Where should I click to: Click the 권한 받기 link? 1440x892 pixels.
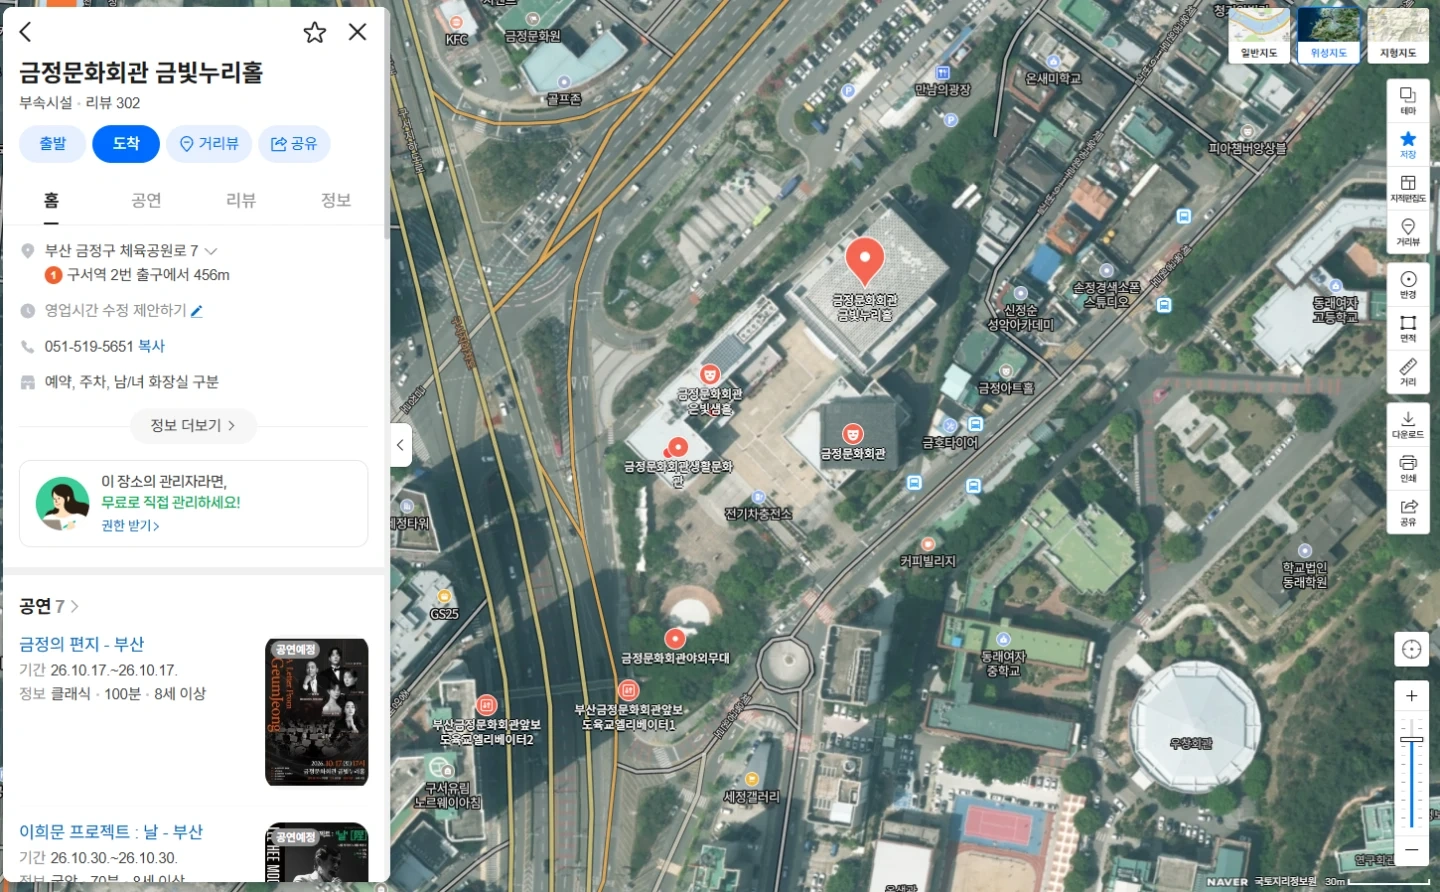click(130, 526)
